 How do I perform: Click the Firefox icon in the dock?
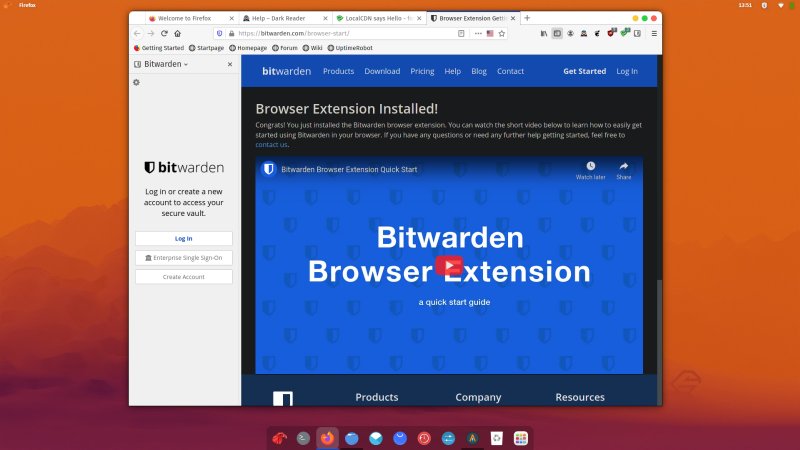click(x=327, y=438)
